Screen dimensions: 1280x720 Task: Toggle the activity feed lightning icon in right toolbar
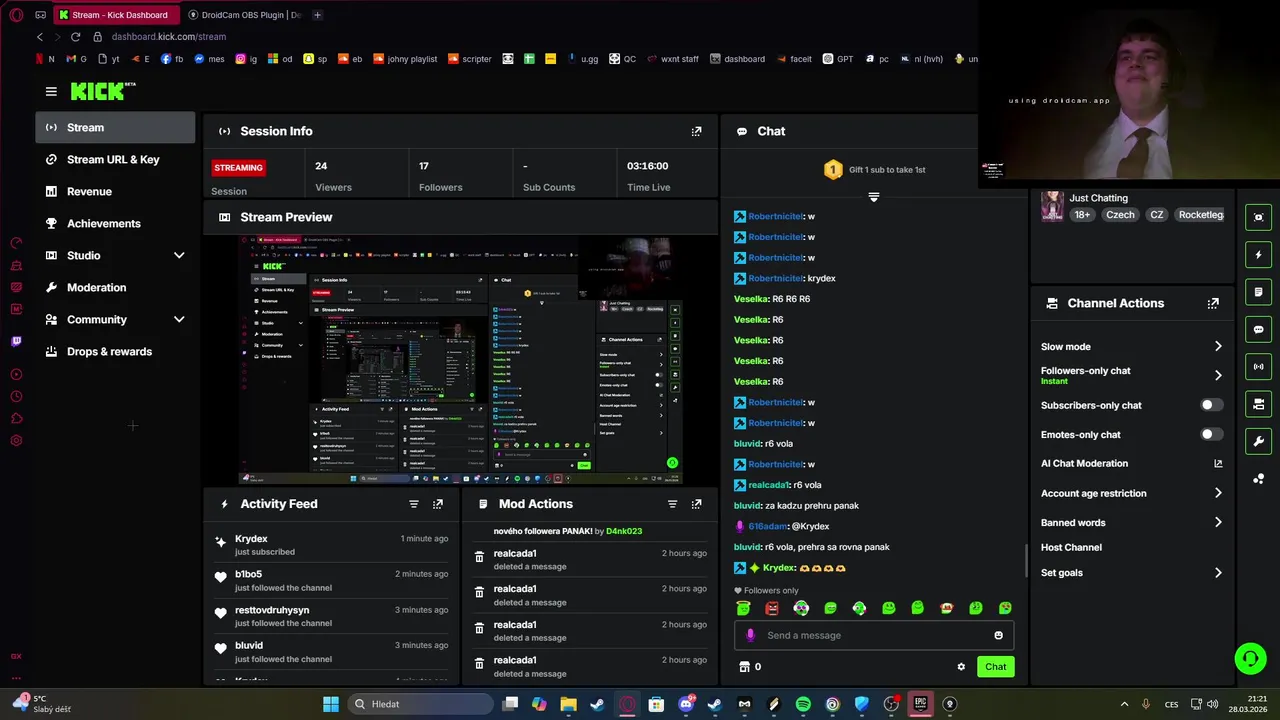(x=1259, y=255)
